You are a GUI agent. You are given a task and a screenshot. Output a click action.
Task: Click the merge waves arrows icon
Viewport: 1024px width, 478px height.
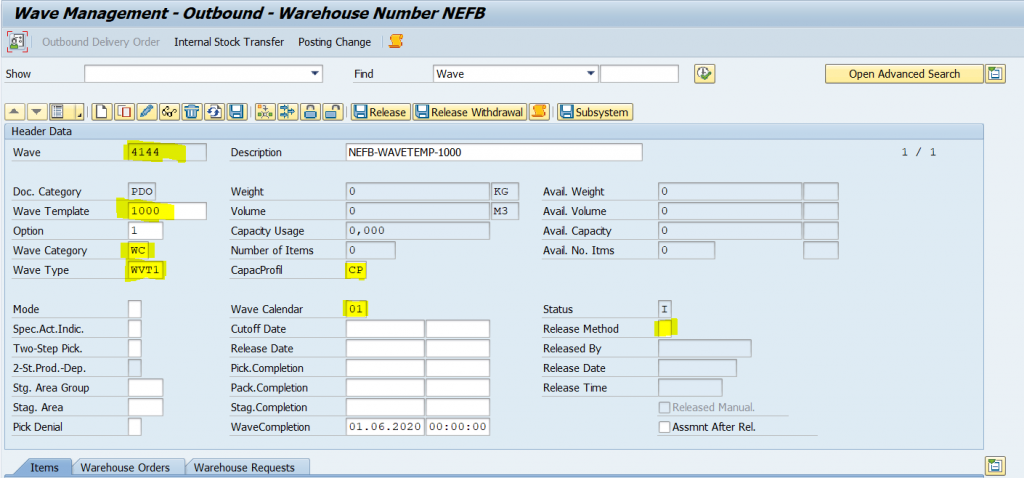click(x=287, y=112)
